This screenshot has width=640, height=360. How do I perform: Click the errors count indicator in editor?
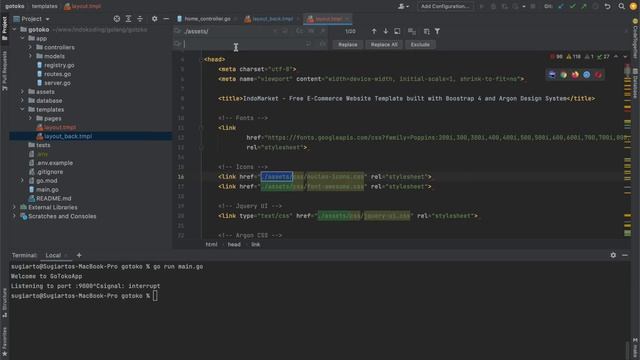[556, 57]
